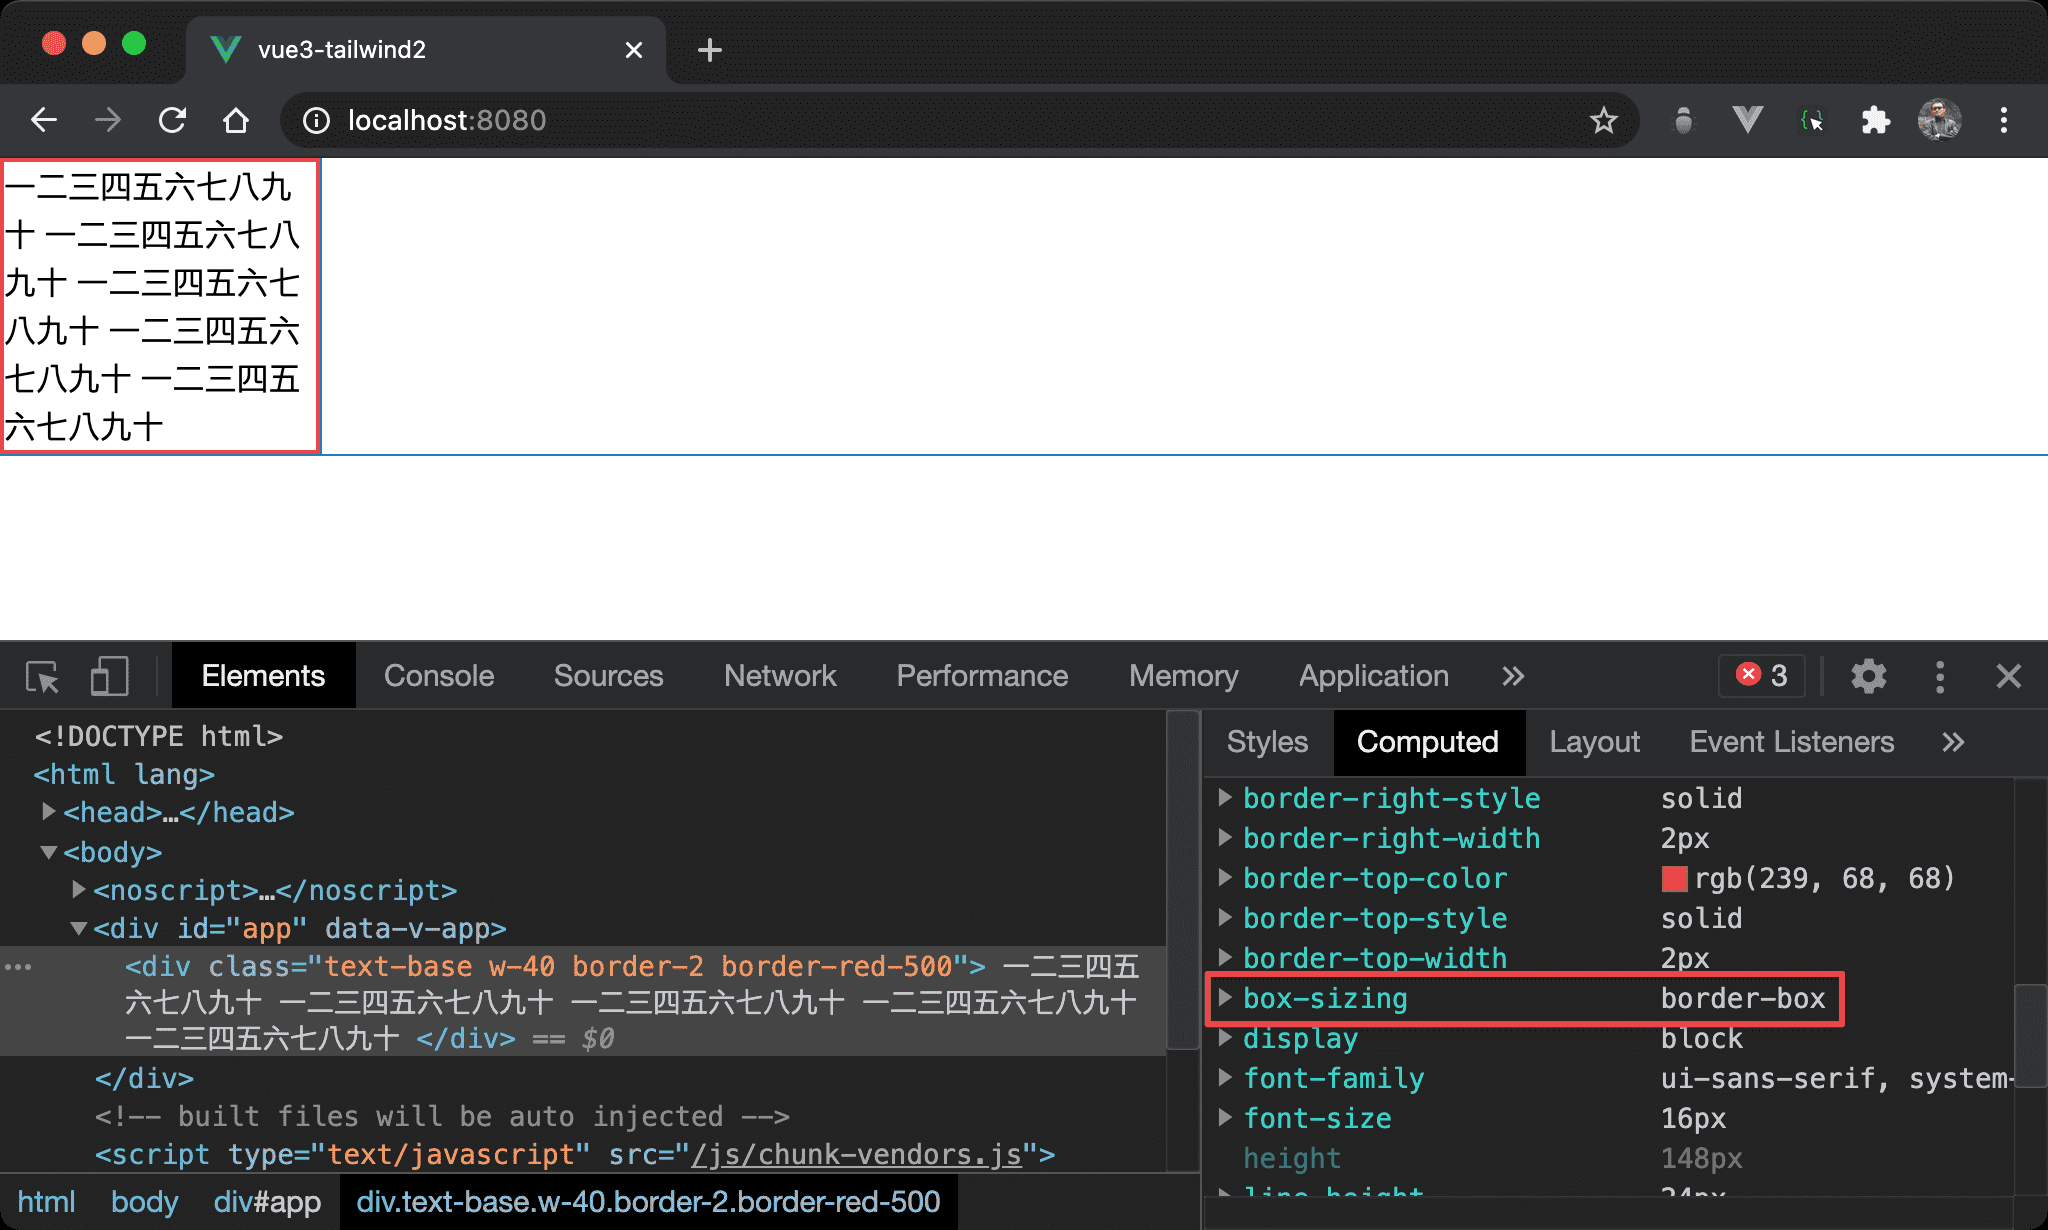This screenshot has width=2048, height=1230.
Task: Open the DevTools customize menu
Action: (1939, 677)
